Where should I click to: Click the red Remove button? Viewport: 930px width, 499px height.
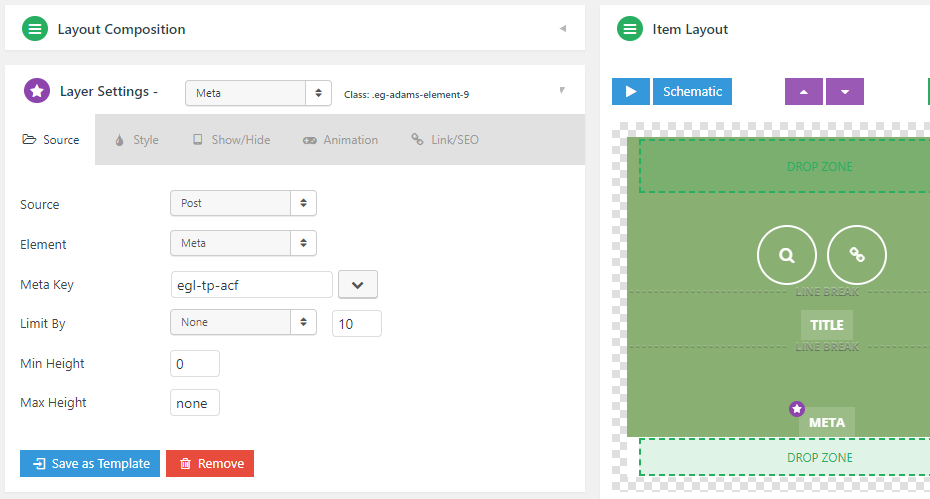(210, 463)
